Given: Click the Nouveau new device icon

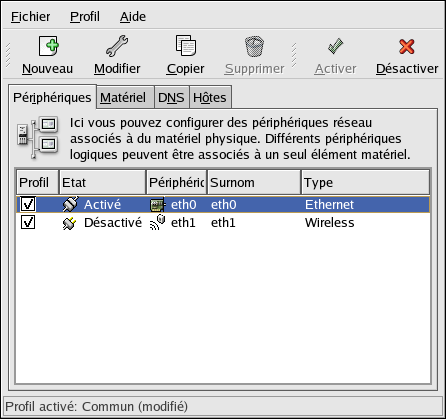Looking at the screenshot, I should (48, 46).
